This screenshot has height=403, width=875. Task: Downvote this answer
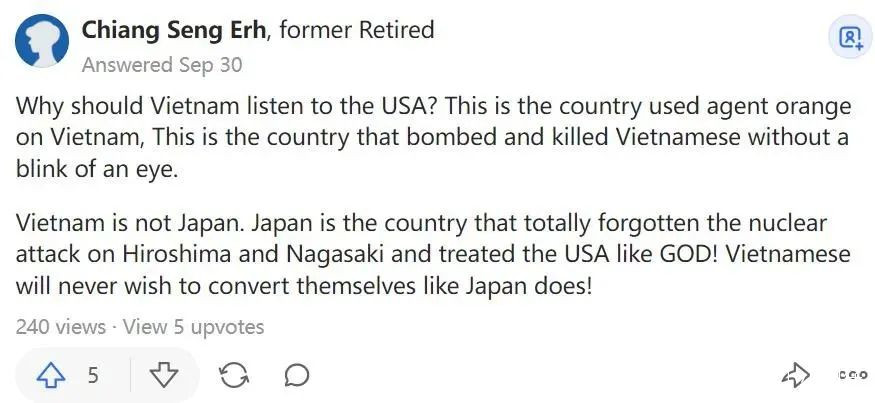pyautogui.click(x=163, y=375)
